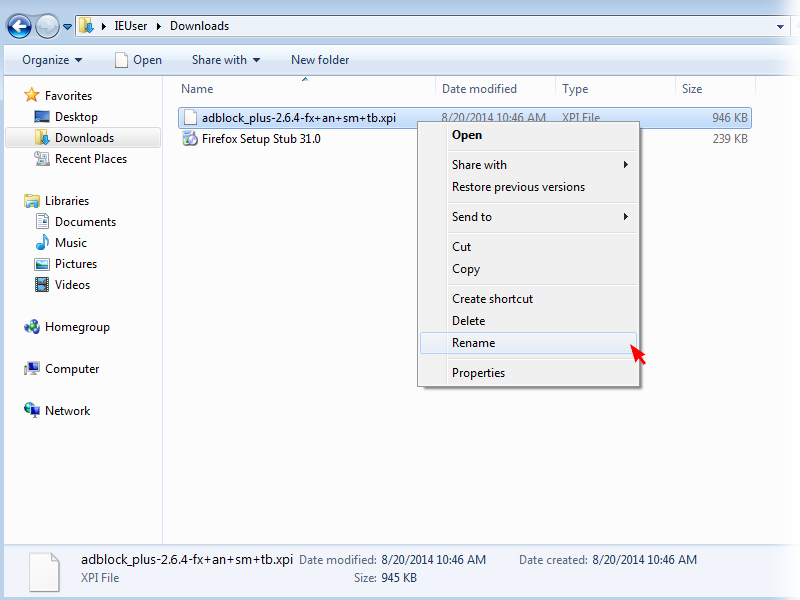The height and width of the screenshot is (600, 800).
Task: Open the Share with toolbar dropdown
Action: click(x=226, y=60)
